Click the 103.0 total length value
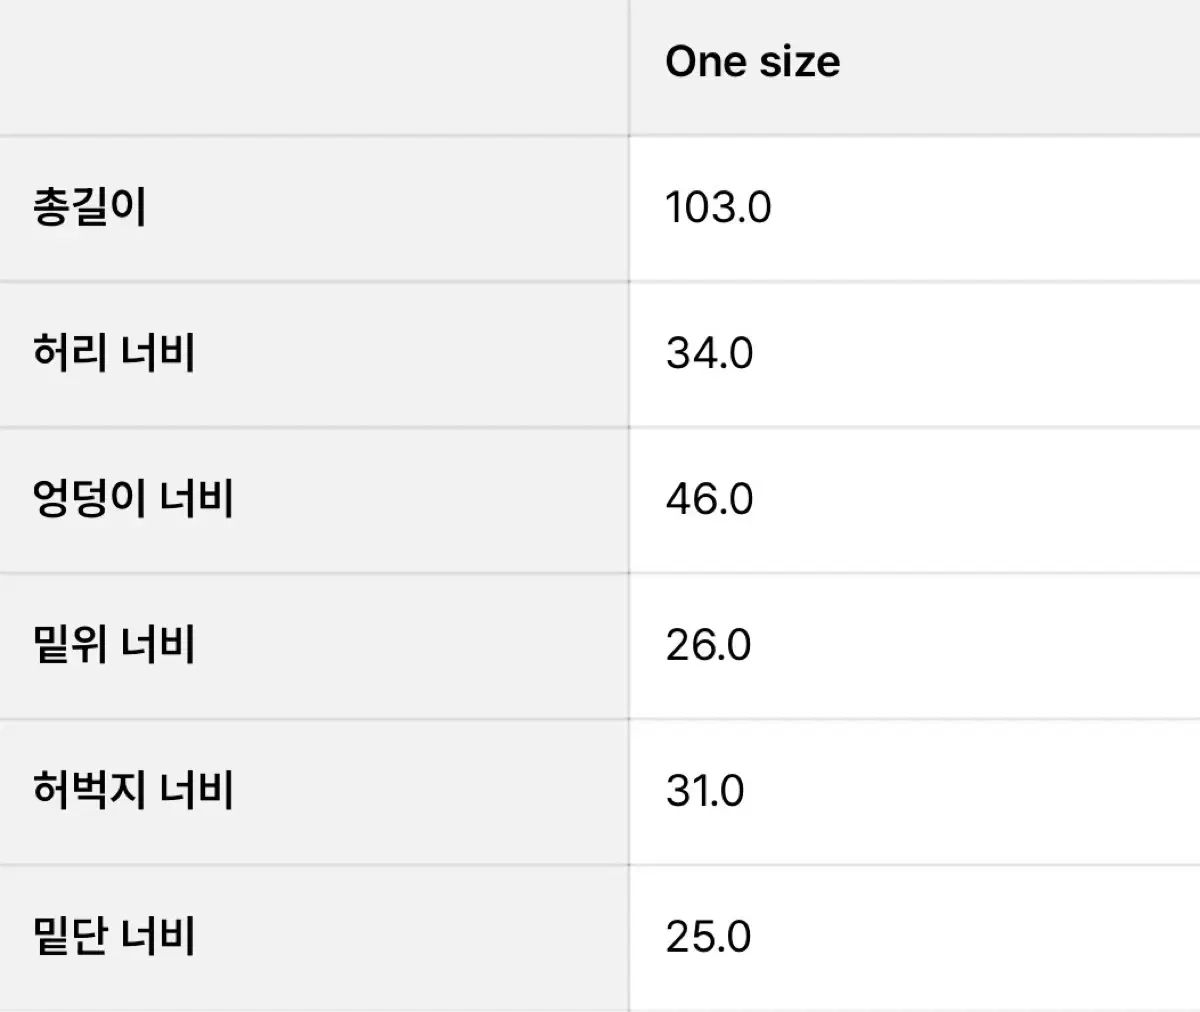The width and height of the screenshot is (1200, 1012). (718, 208)
